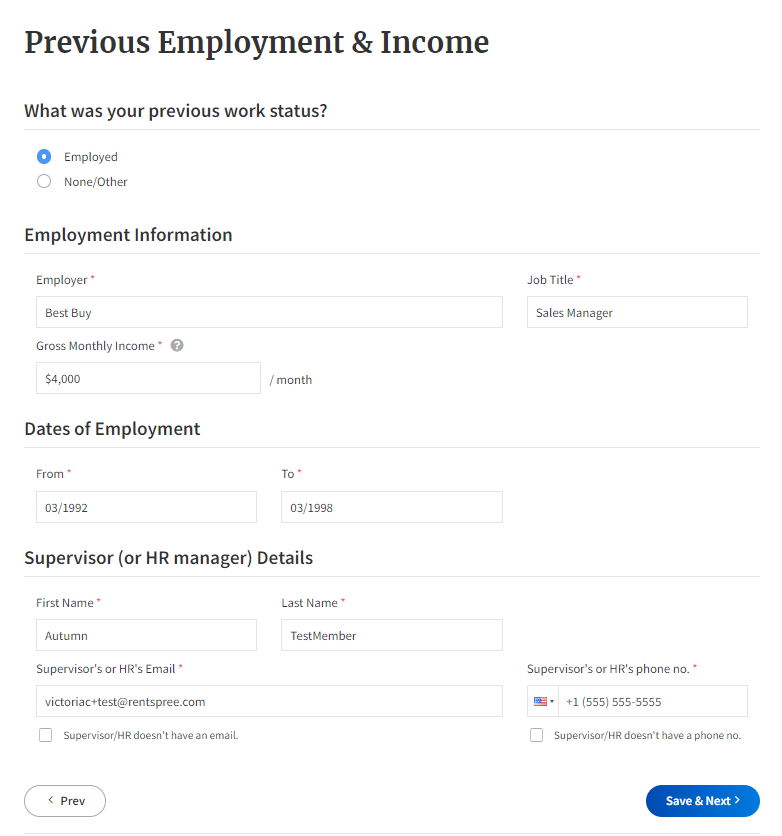Go back using the Prev button

[x=64, y=801]
